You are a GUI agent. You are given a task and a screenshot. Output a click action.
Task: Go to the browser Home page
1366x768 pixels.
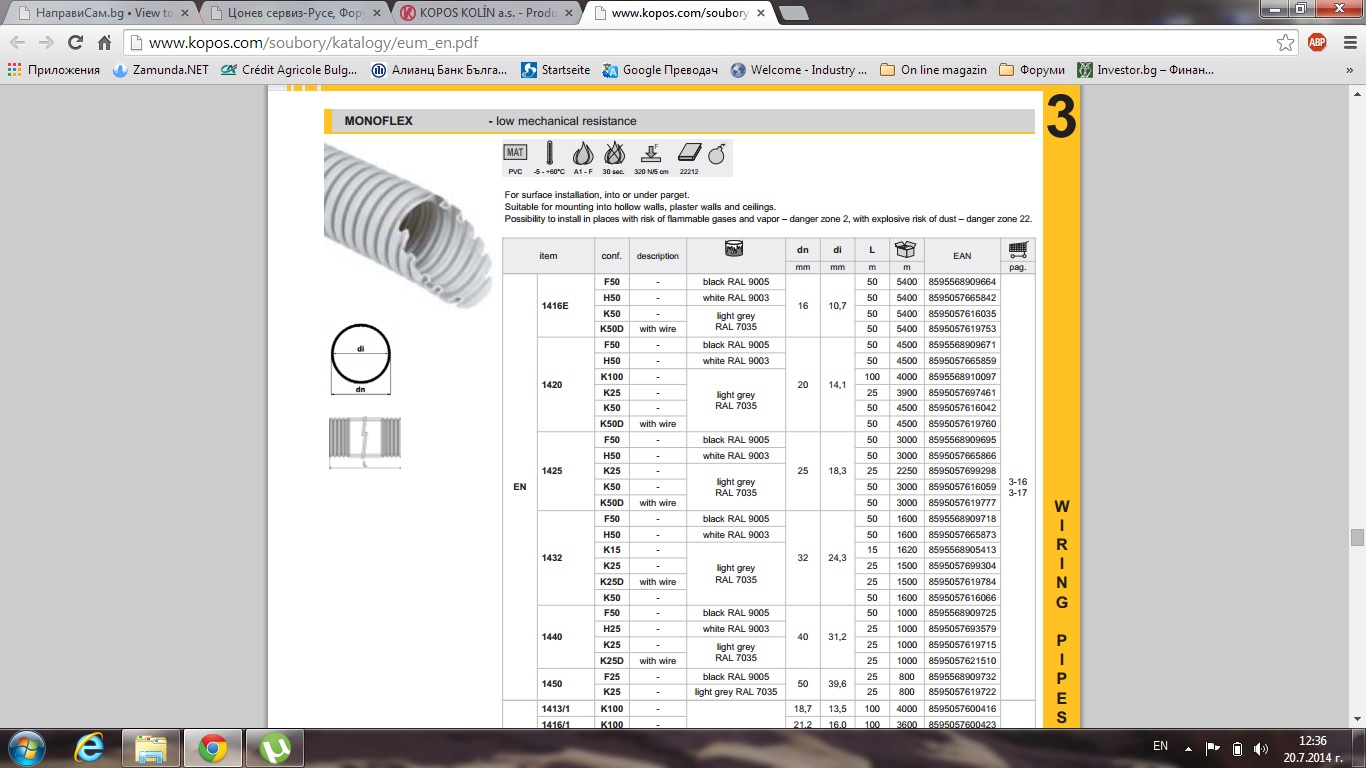[104, 43]
